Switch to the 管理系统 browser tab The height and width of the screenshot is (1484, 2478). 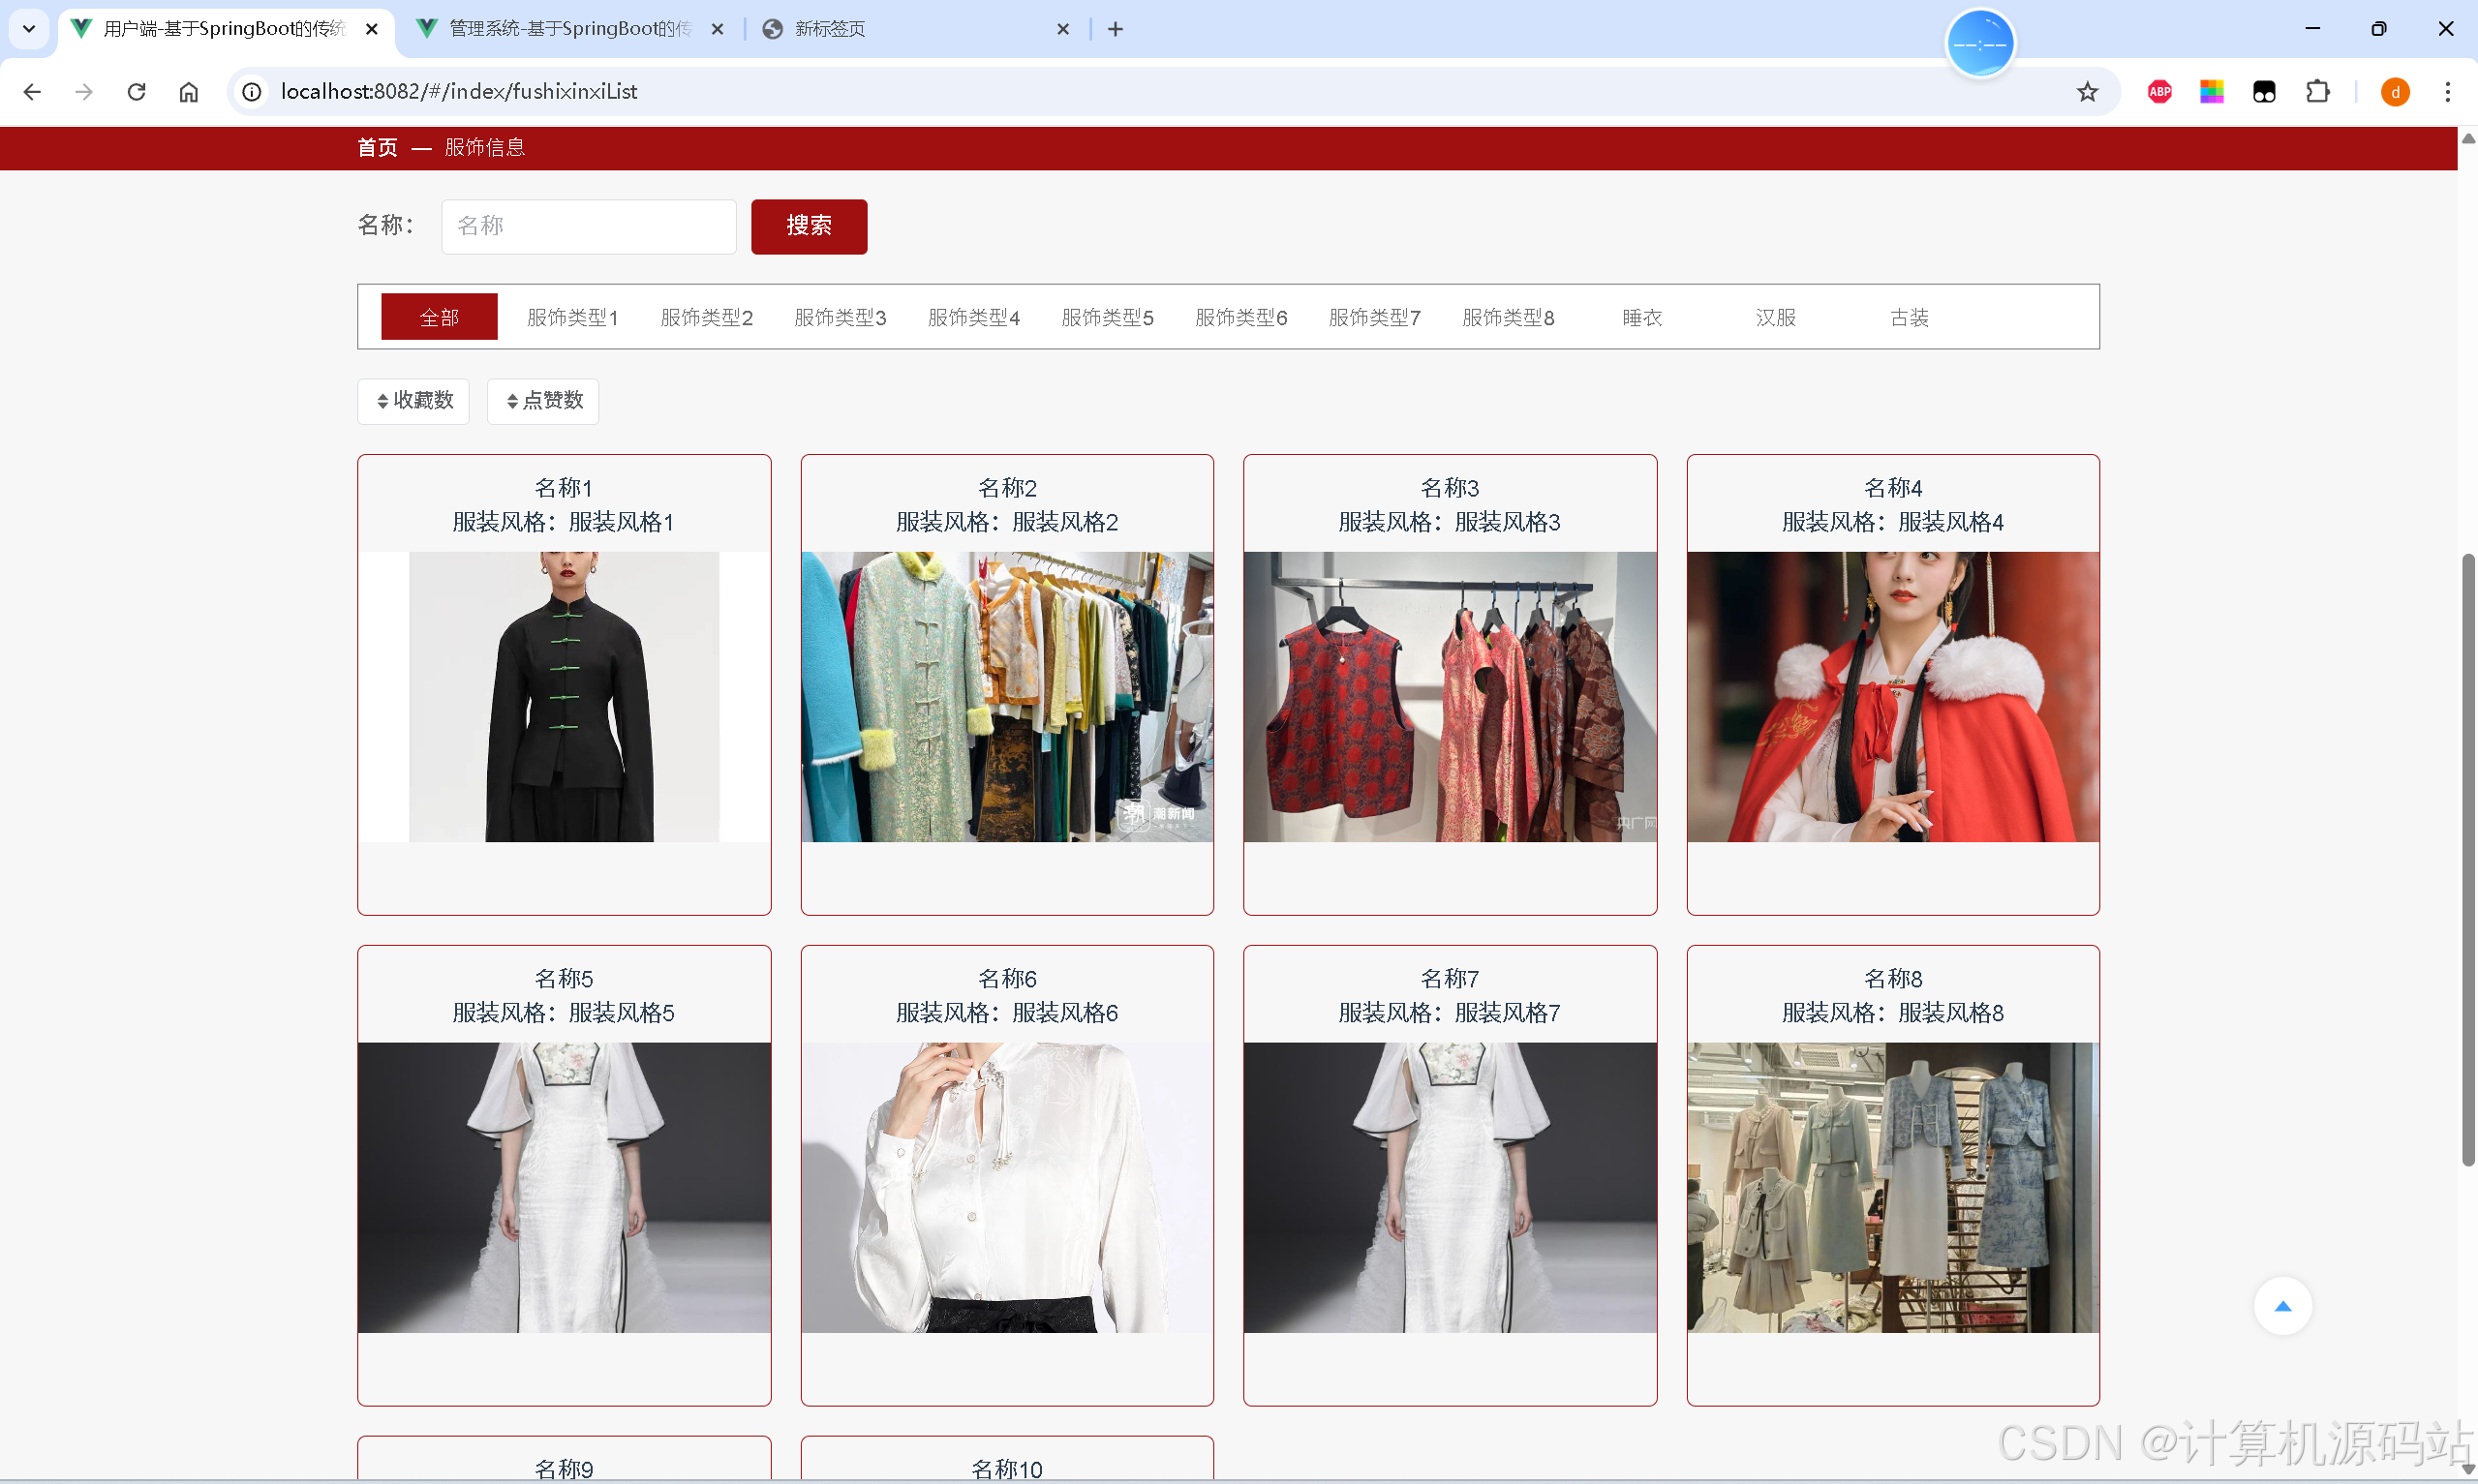point(570,29)
